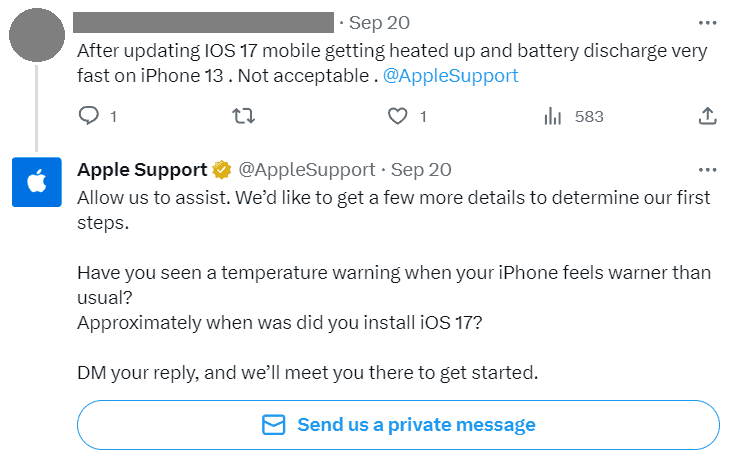739x462 pixels.
Task: Open more options on the first tweet
Action: click(707, 23)
